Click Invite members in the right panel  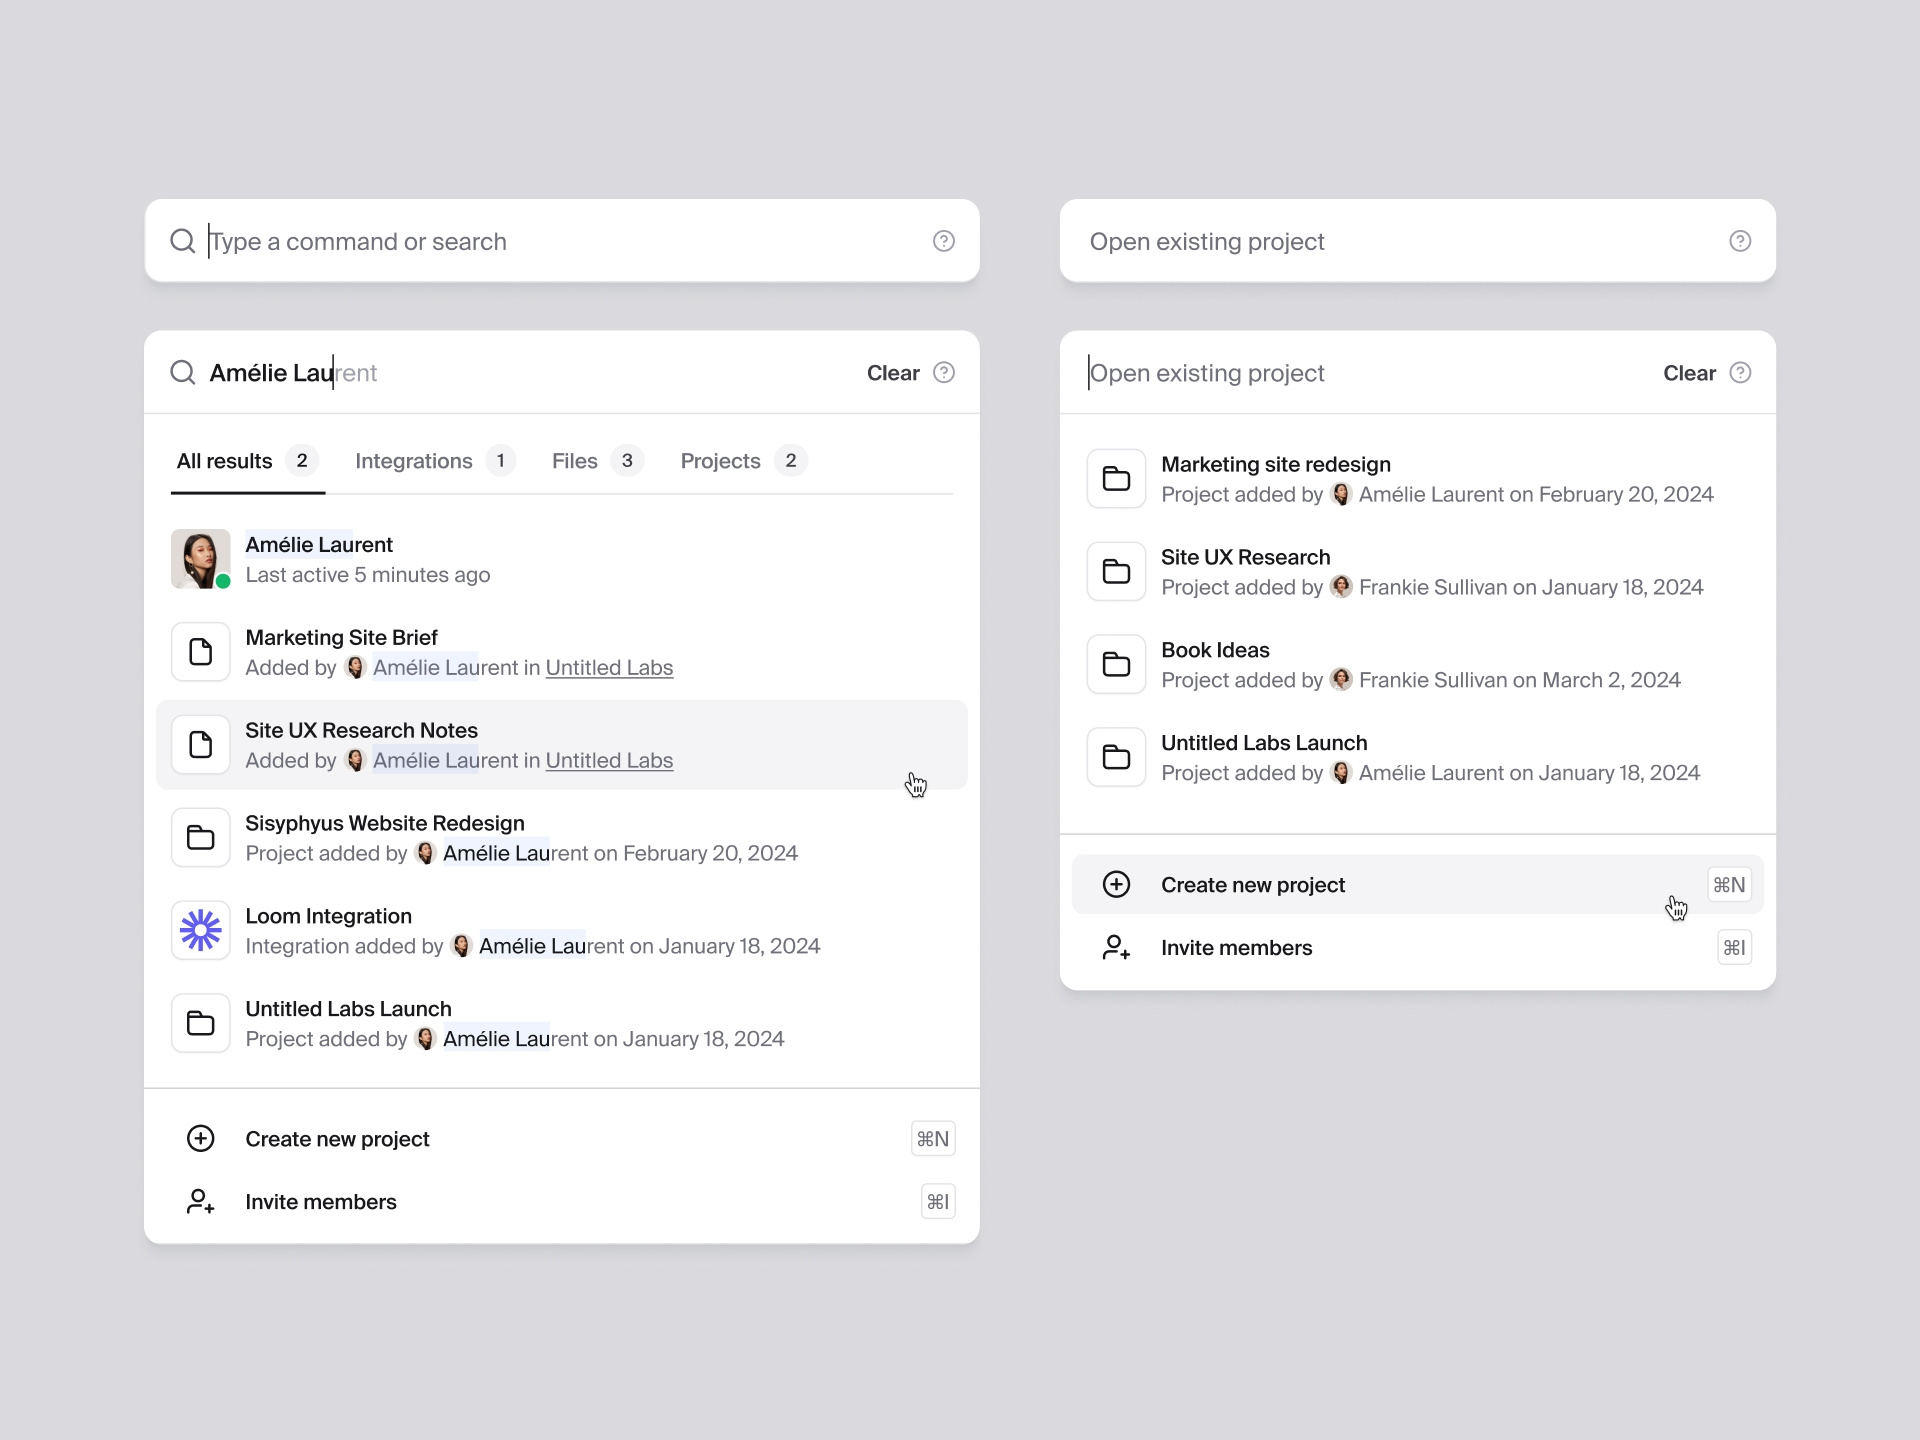tap(1236, 947)
